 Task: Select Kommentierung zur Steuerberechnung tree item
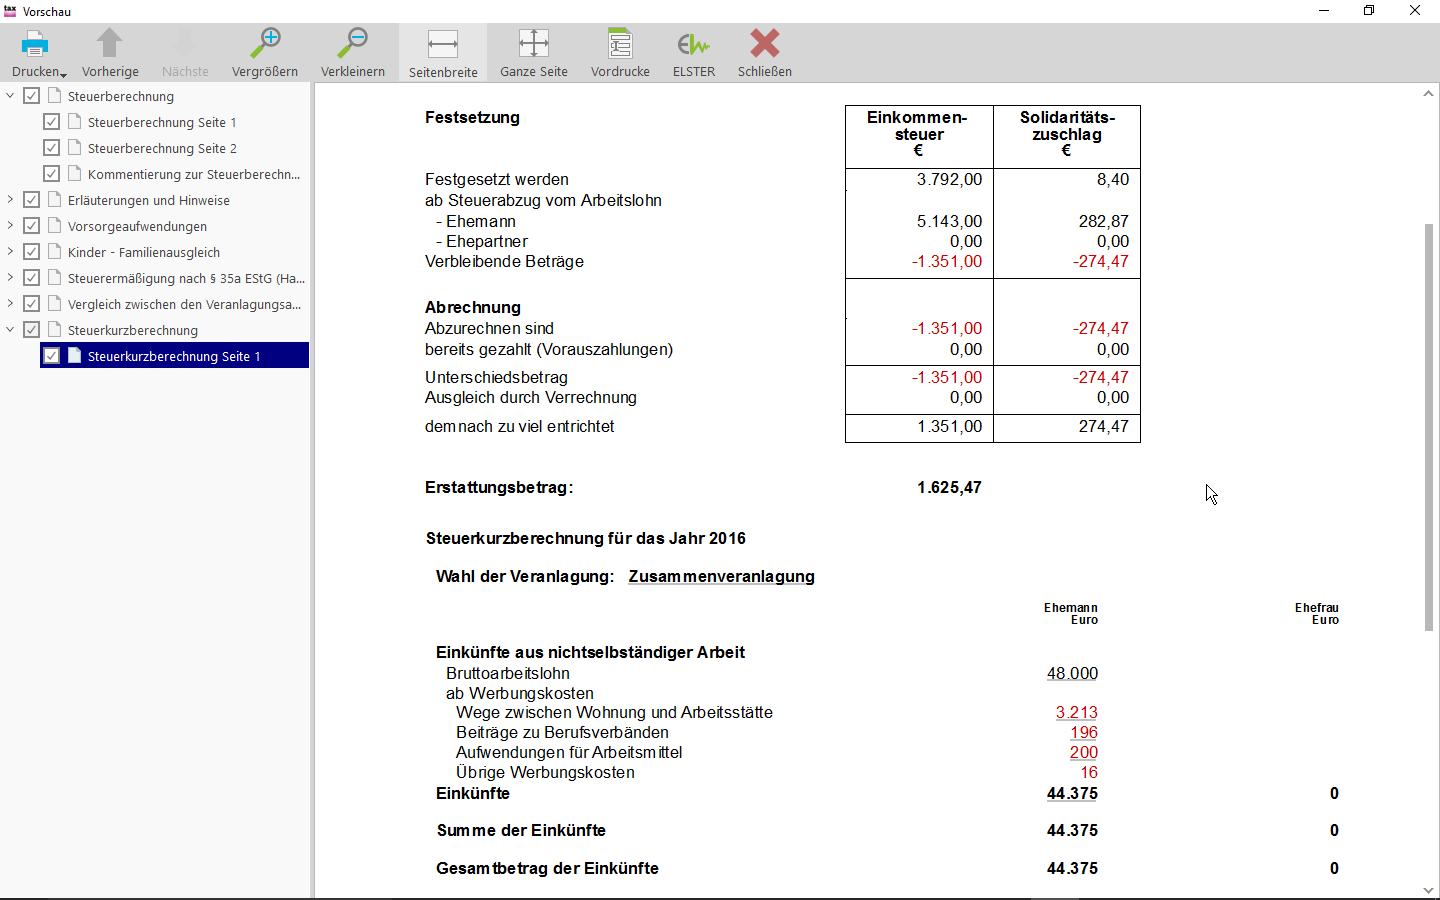click(x=193, y=174)
